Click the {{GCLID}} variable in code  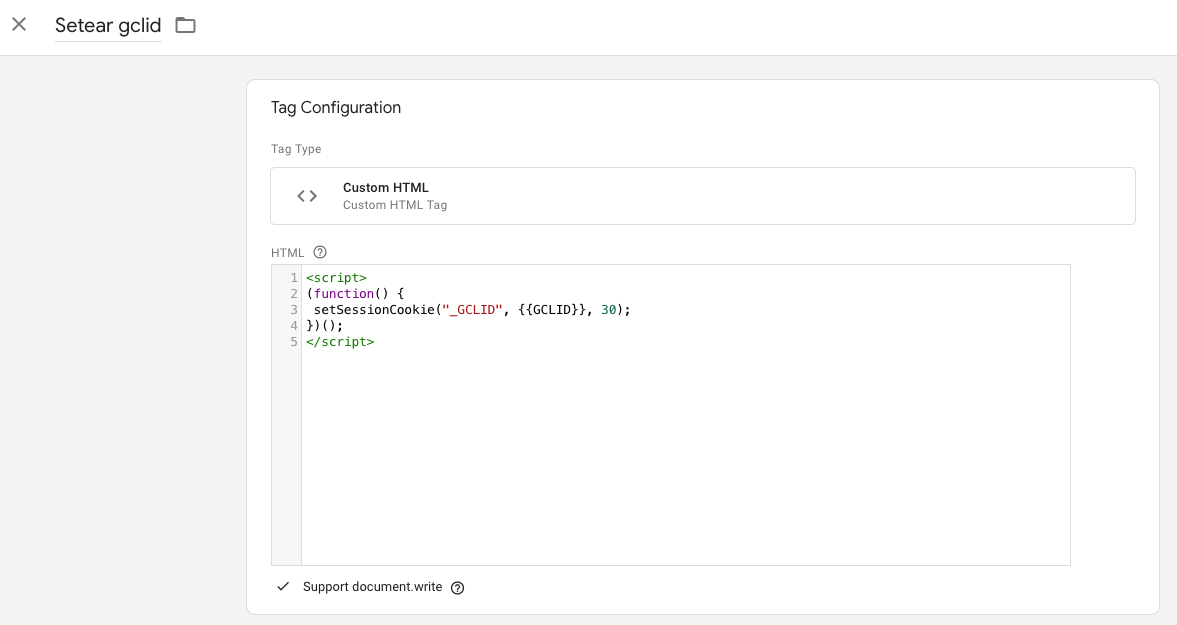coord(552,310)
